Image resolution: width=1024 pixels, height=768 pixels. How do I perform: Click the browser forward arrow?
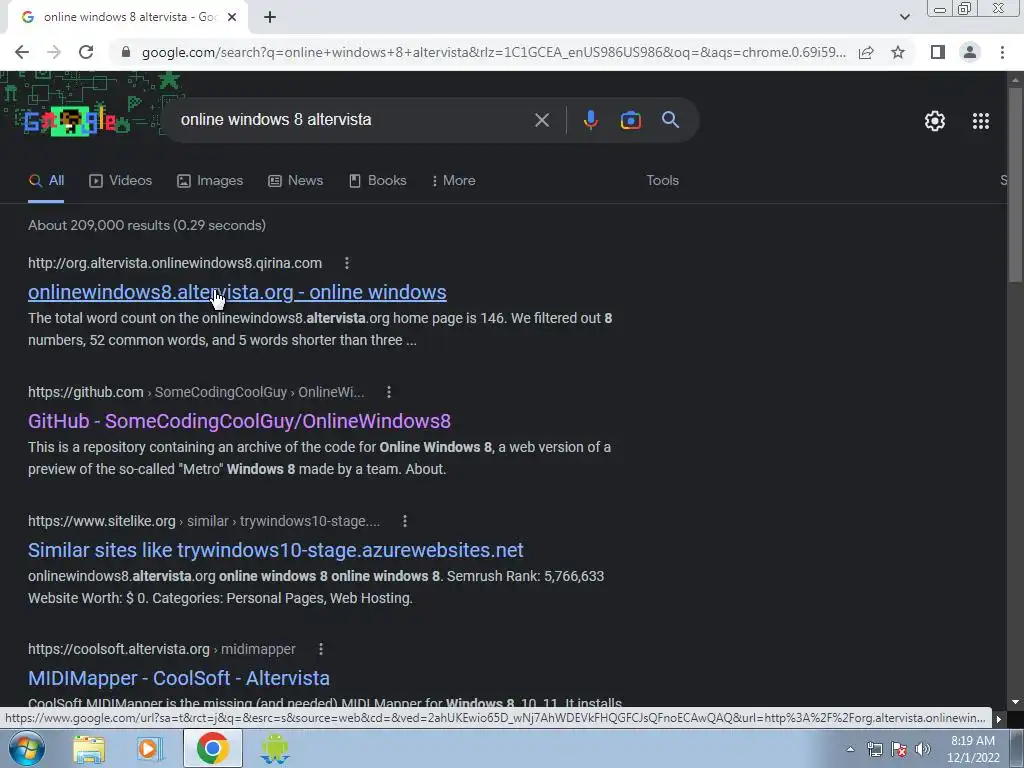click(x=54, y=52)
